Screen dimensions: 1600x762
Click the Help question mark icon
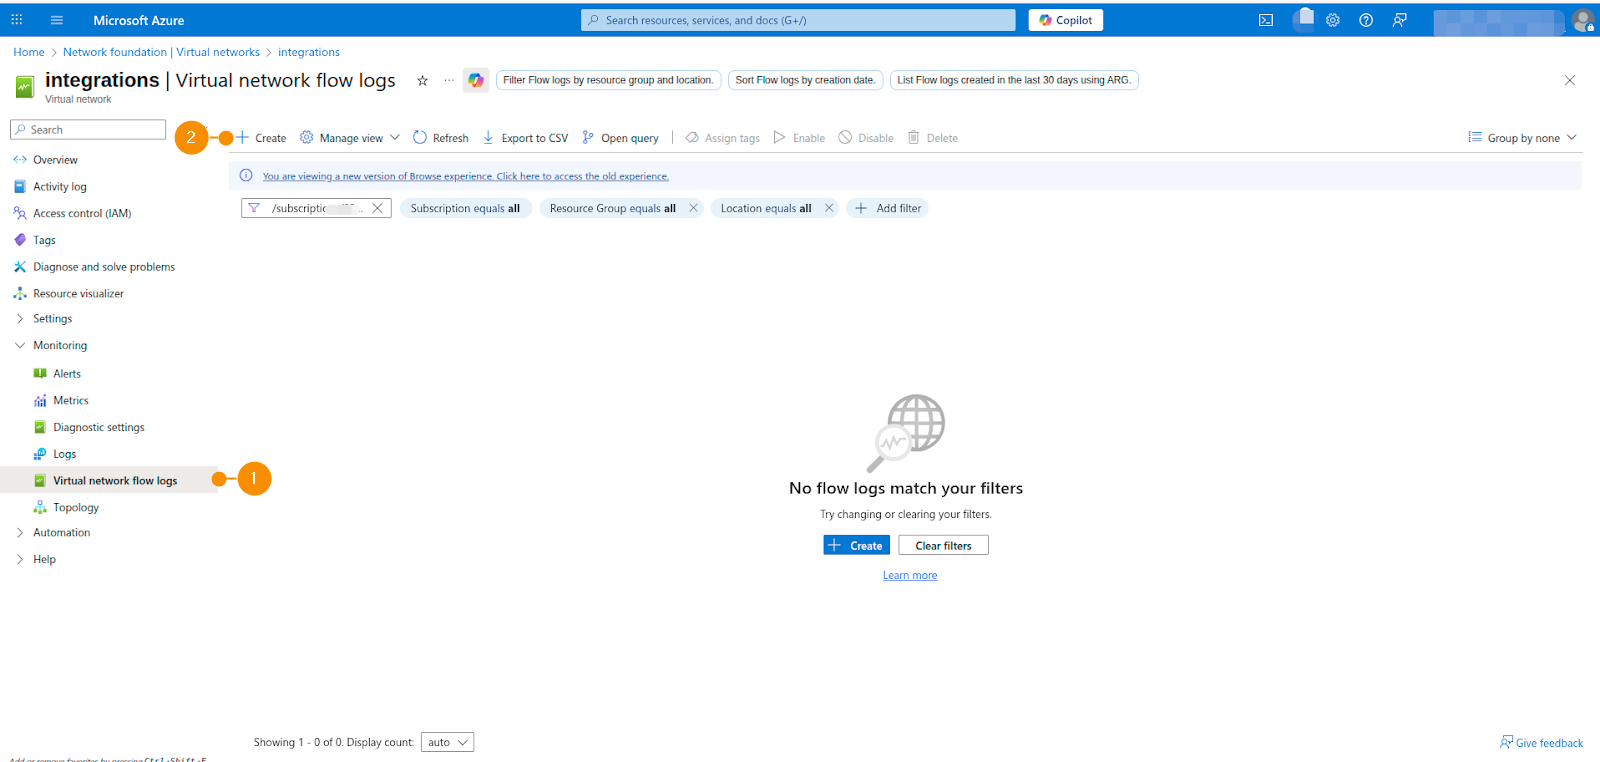point(1366,20)
